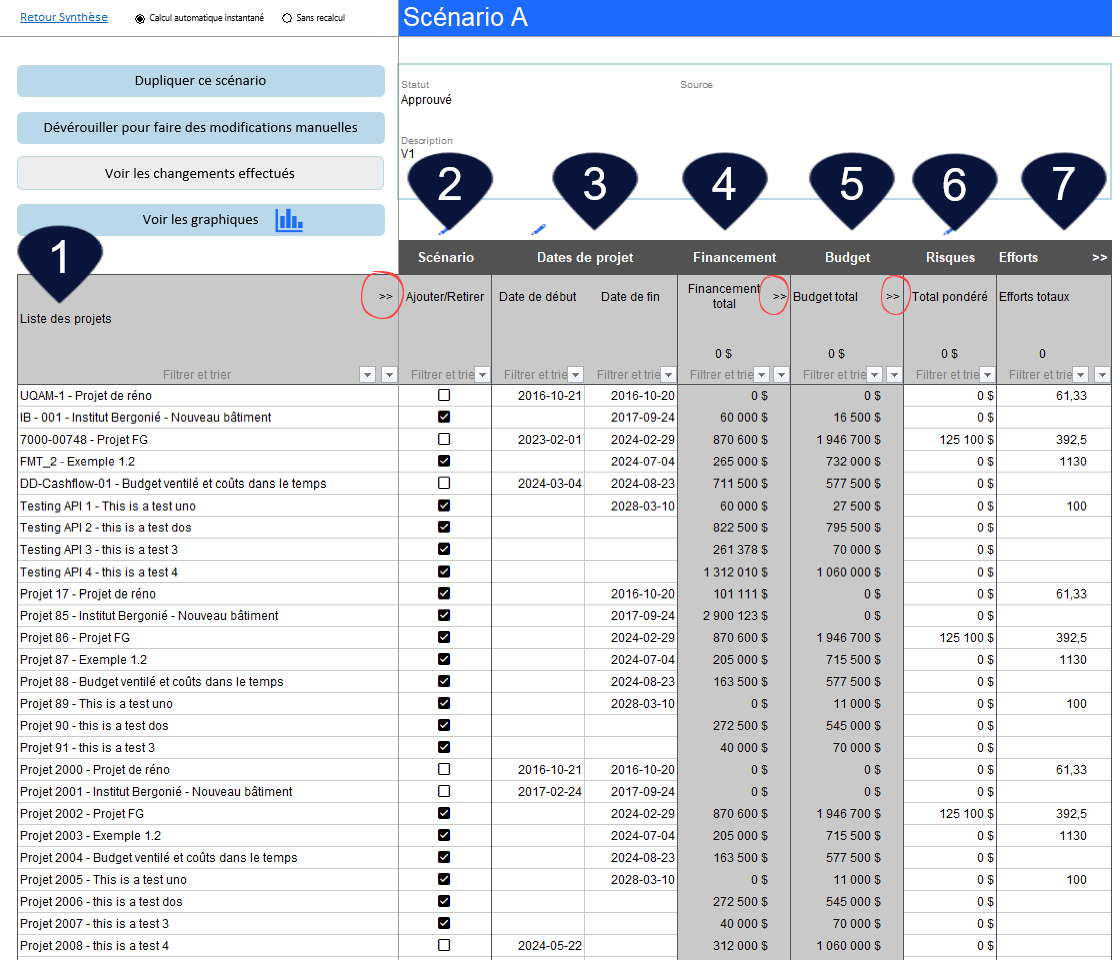Click the blue pencil icon above Dates de projet
Viewport: 1120px width, 960px height.
[x=539, y=229]
